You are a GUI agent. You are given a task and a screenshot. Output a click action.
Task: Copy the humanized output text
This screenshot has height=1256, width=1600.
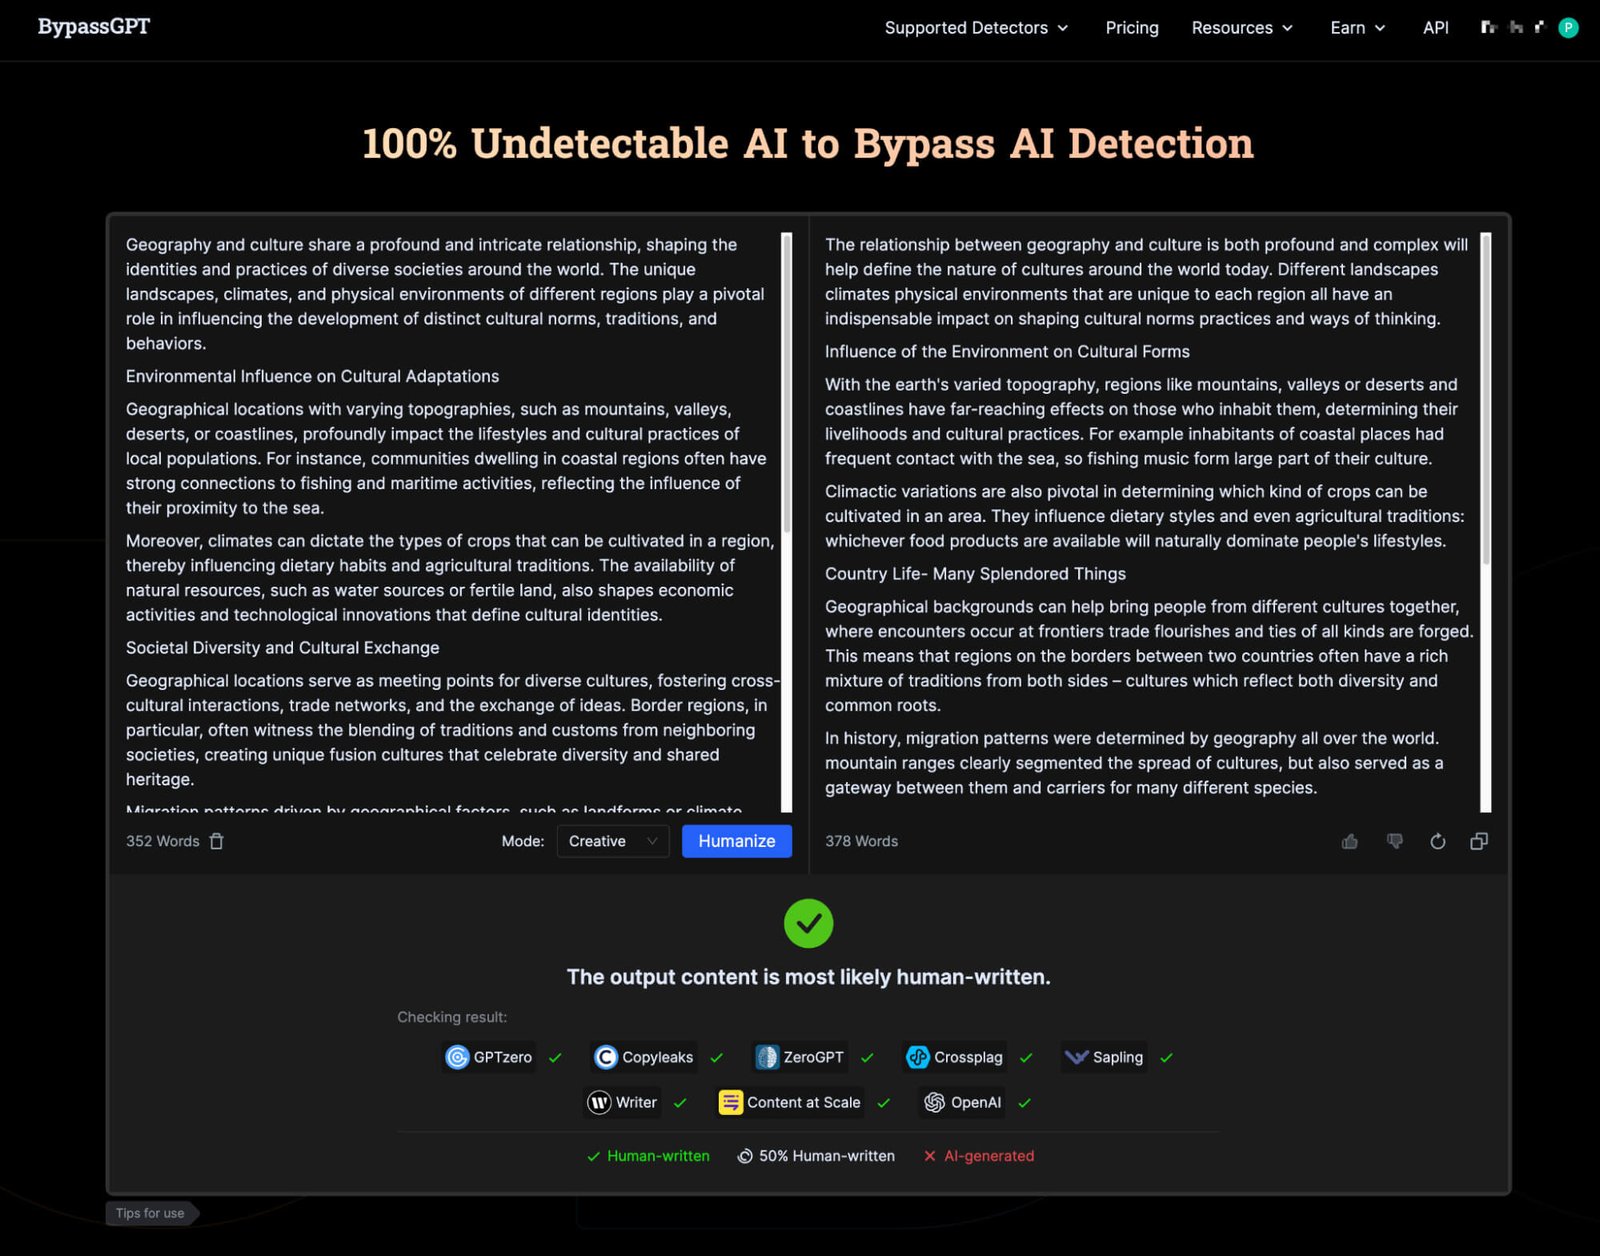(1479, 841)
